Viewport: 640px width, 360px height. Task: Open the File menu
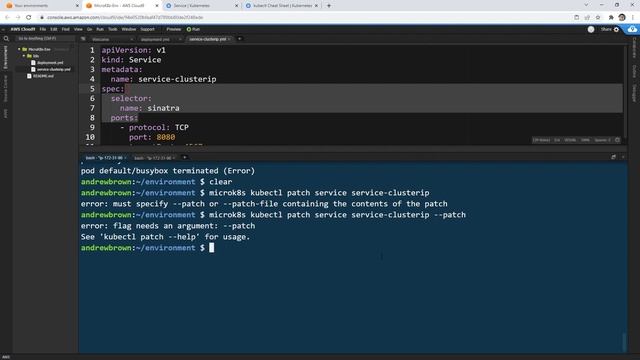pos(43,29)
